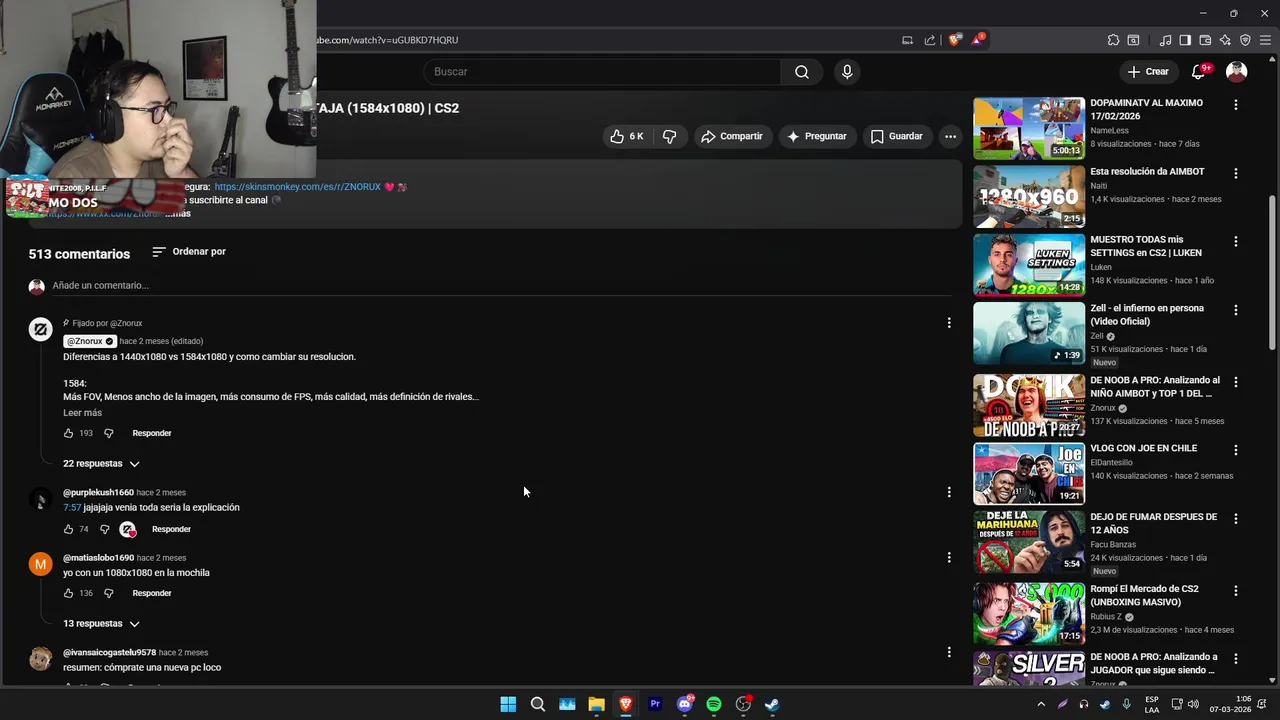
Task: Open VLOG CON JOE EN CHILE thumbnail
Action: pyautogui.click(x=1029, y=473)
